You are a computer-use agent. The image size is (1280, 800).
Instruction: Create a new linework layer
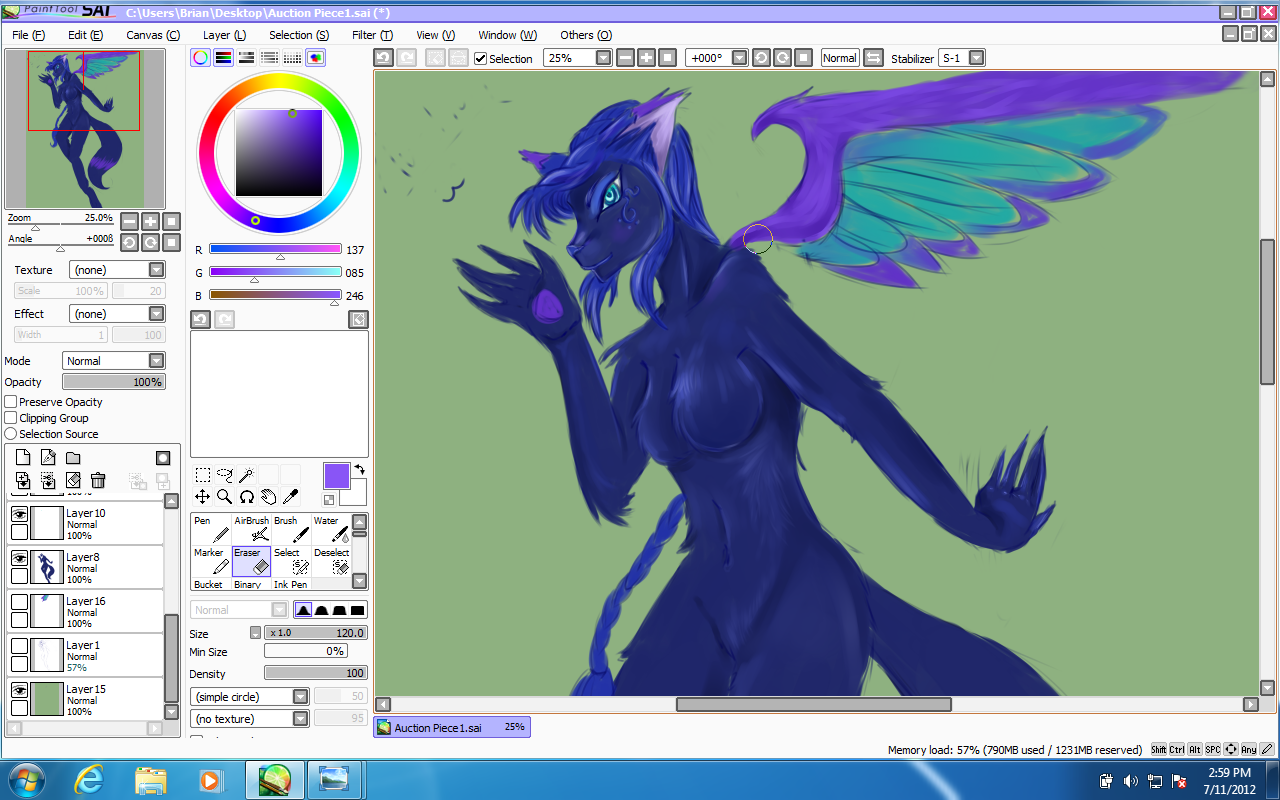pos(48,458)
